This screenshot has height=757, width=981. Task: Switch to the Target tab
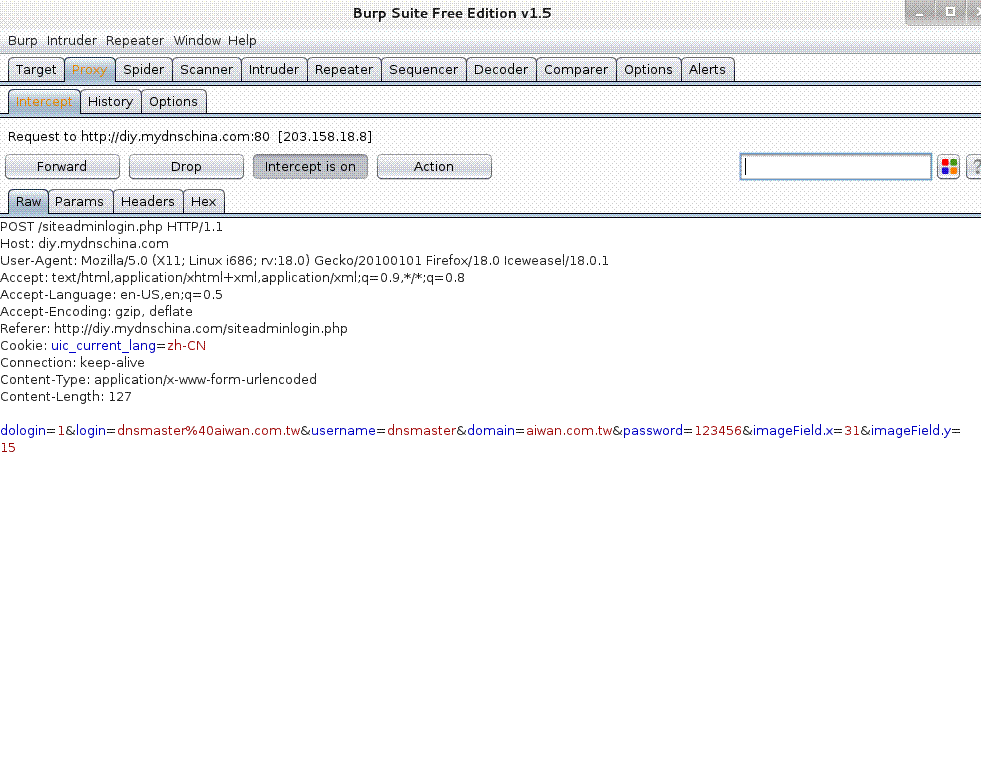(36, 69)
